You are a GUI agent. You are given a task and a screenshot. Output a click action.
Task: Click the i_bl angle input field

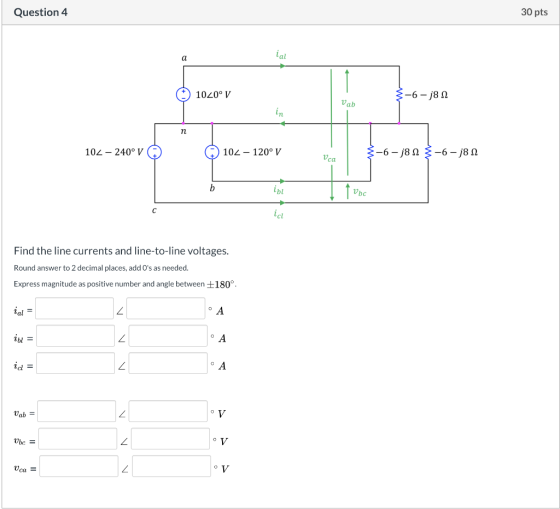168,336
